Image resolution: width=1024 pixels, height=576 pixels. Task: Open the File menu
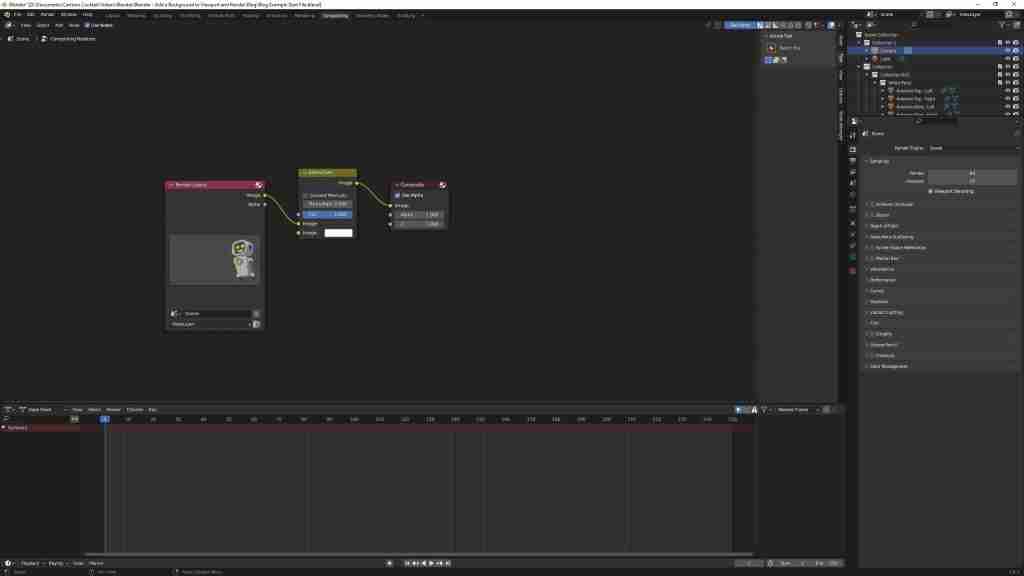(18, 14)
